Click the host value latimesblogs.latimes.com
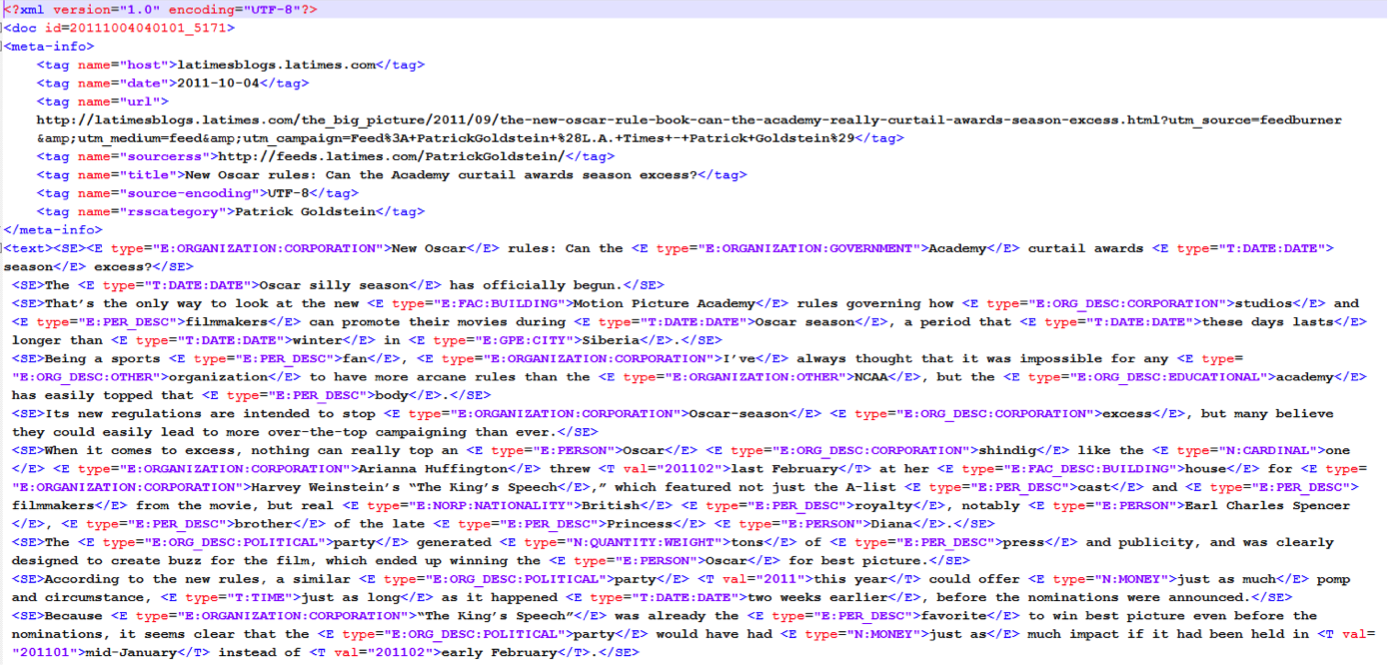The width and height of the screenshot is (1388, 665). pyautogui.click(x=276, y=64)
